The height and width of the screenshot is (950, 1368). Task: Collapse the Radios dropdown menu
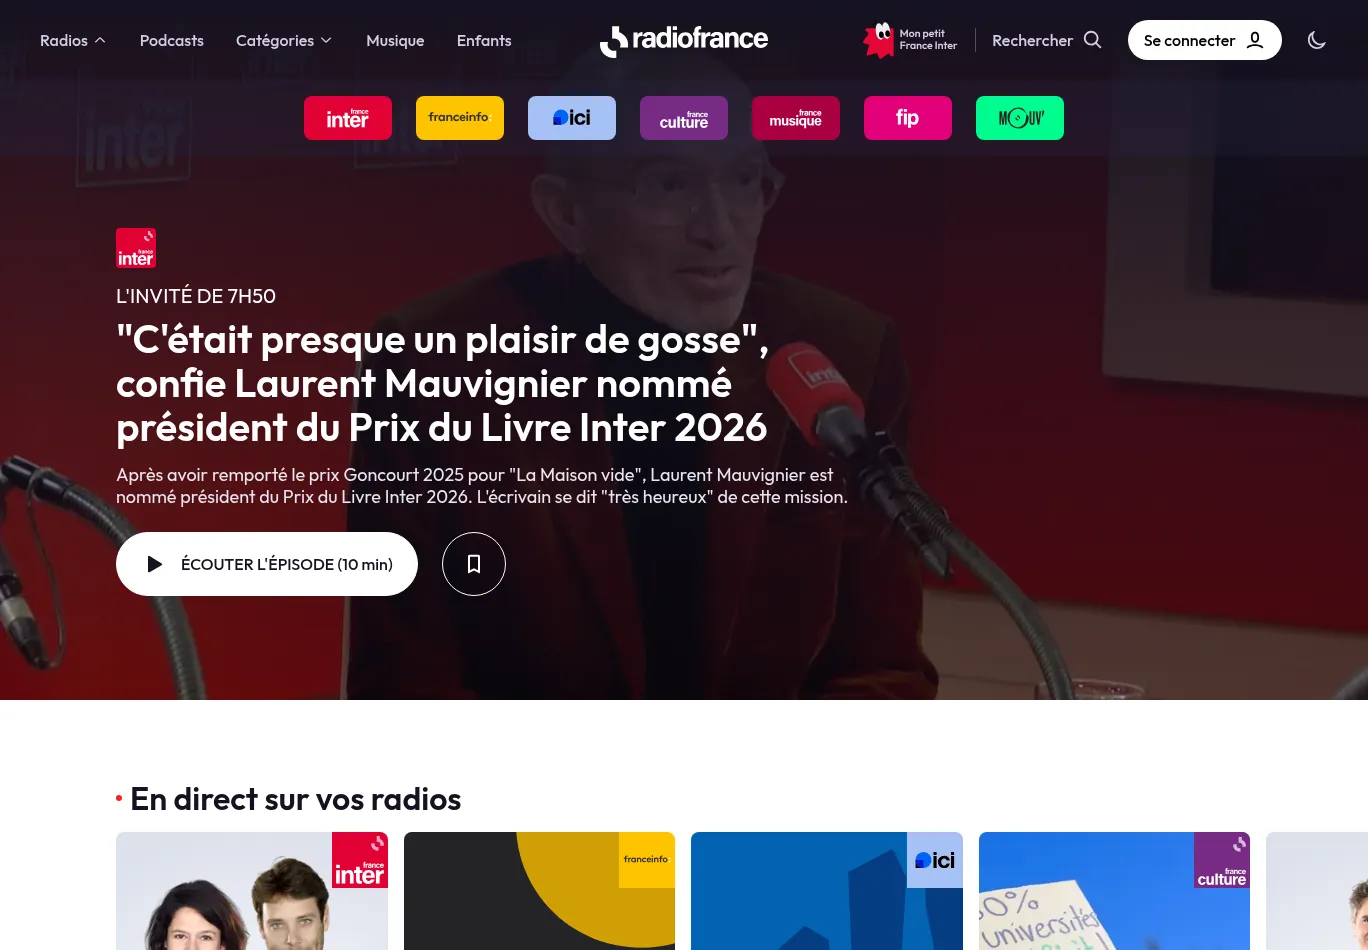click(x=73, y=40)
